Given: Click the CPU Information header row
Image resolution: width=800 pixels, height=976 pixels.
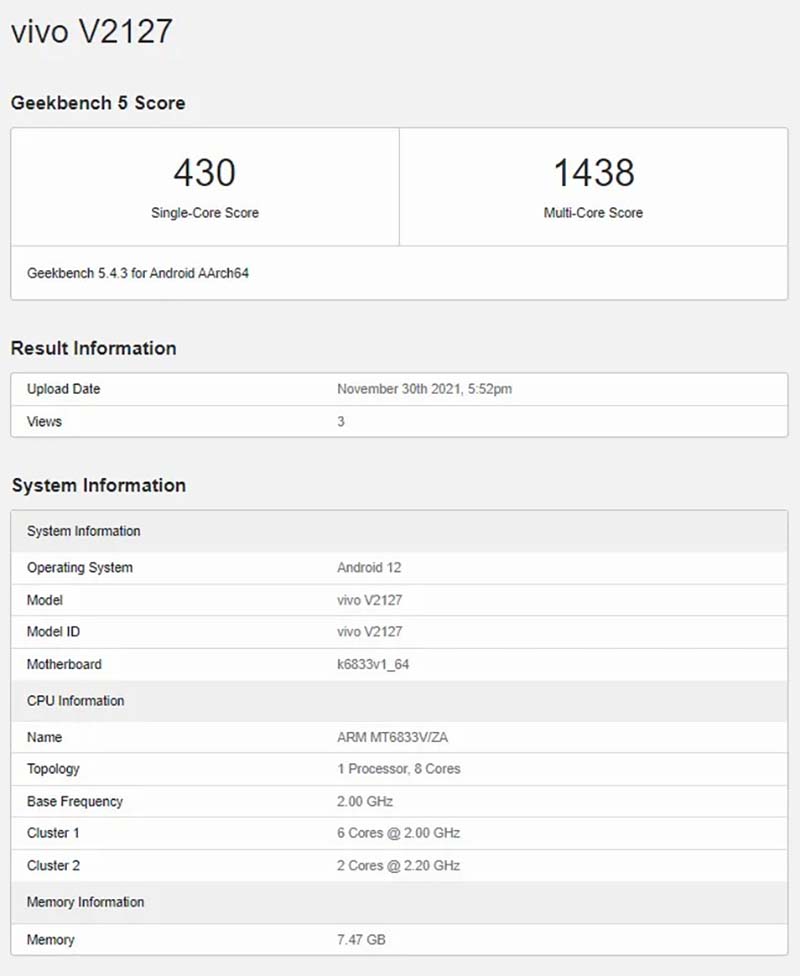Looking at the screenshot, I should (399, 701).
